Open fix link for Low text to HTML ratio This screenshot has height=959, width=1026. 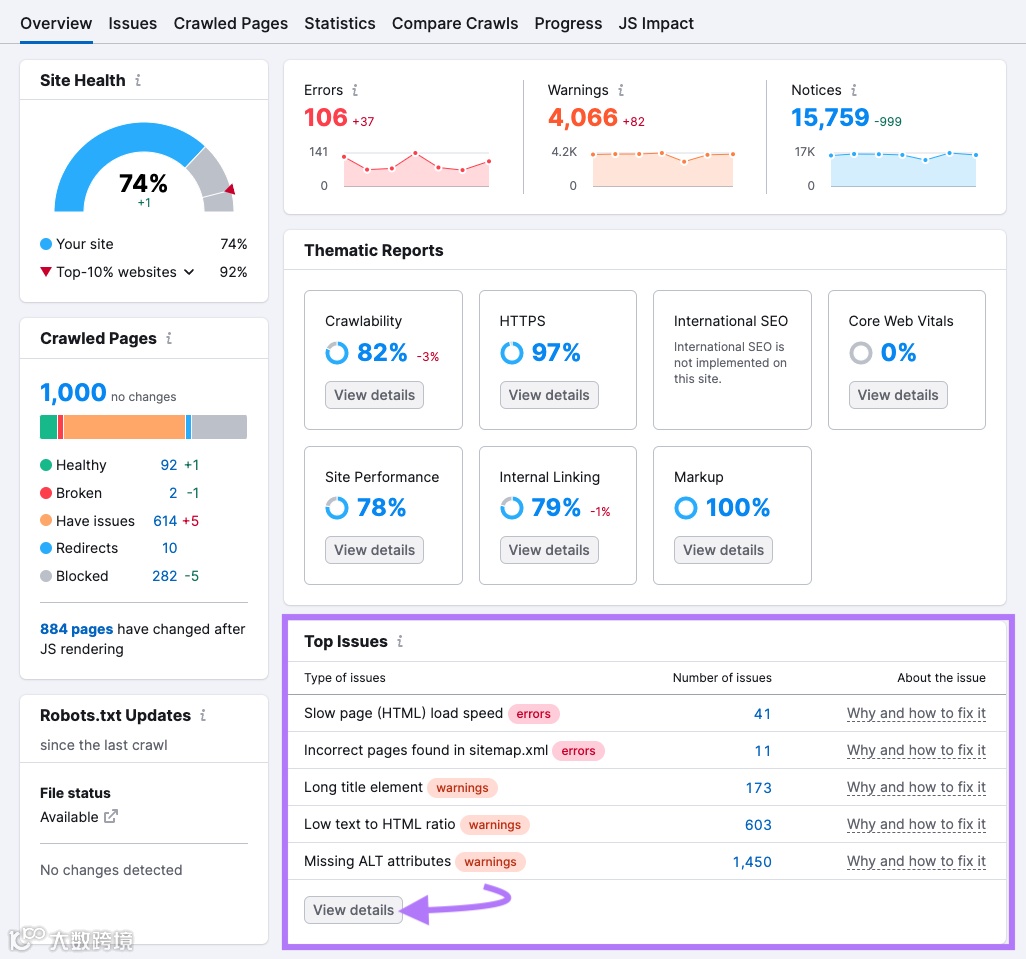pyautogui.click(x=916, y=825)
